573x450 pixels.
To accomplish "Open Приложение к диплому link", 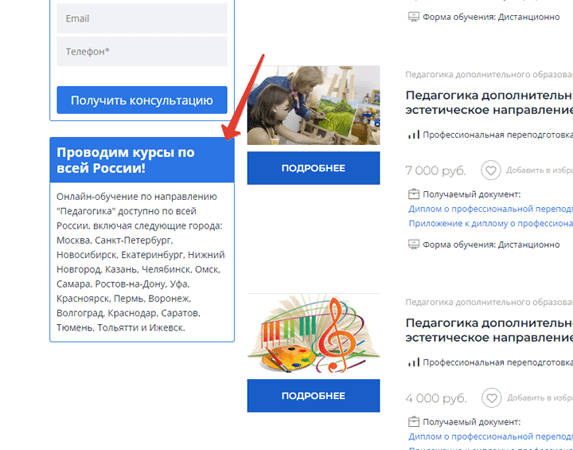I will [x=490, y=223].
